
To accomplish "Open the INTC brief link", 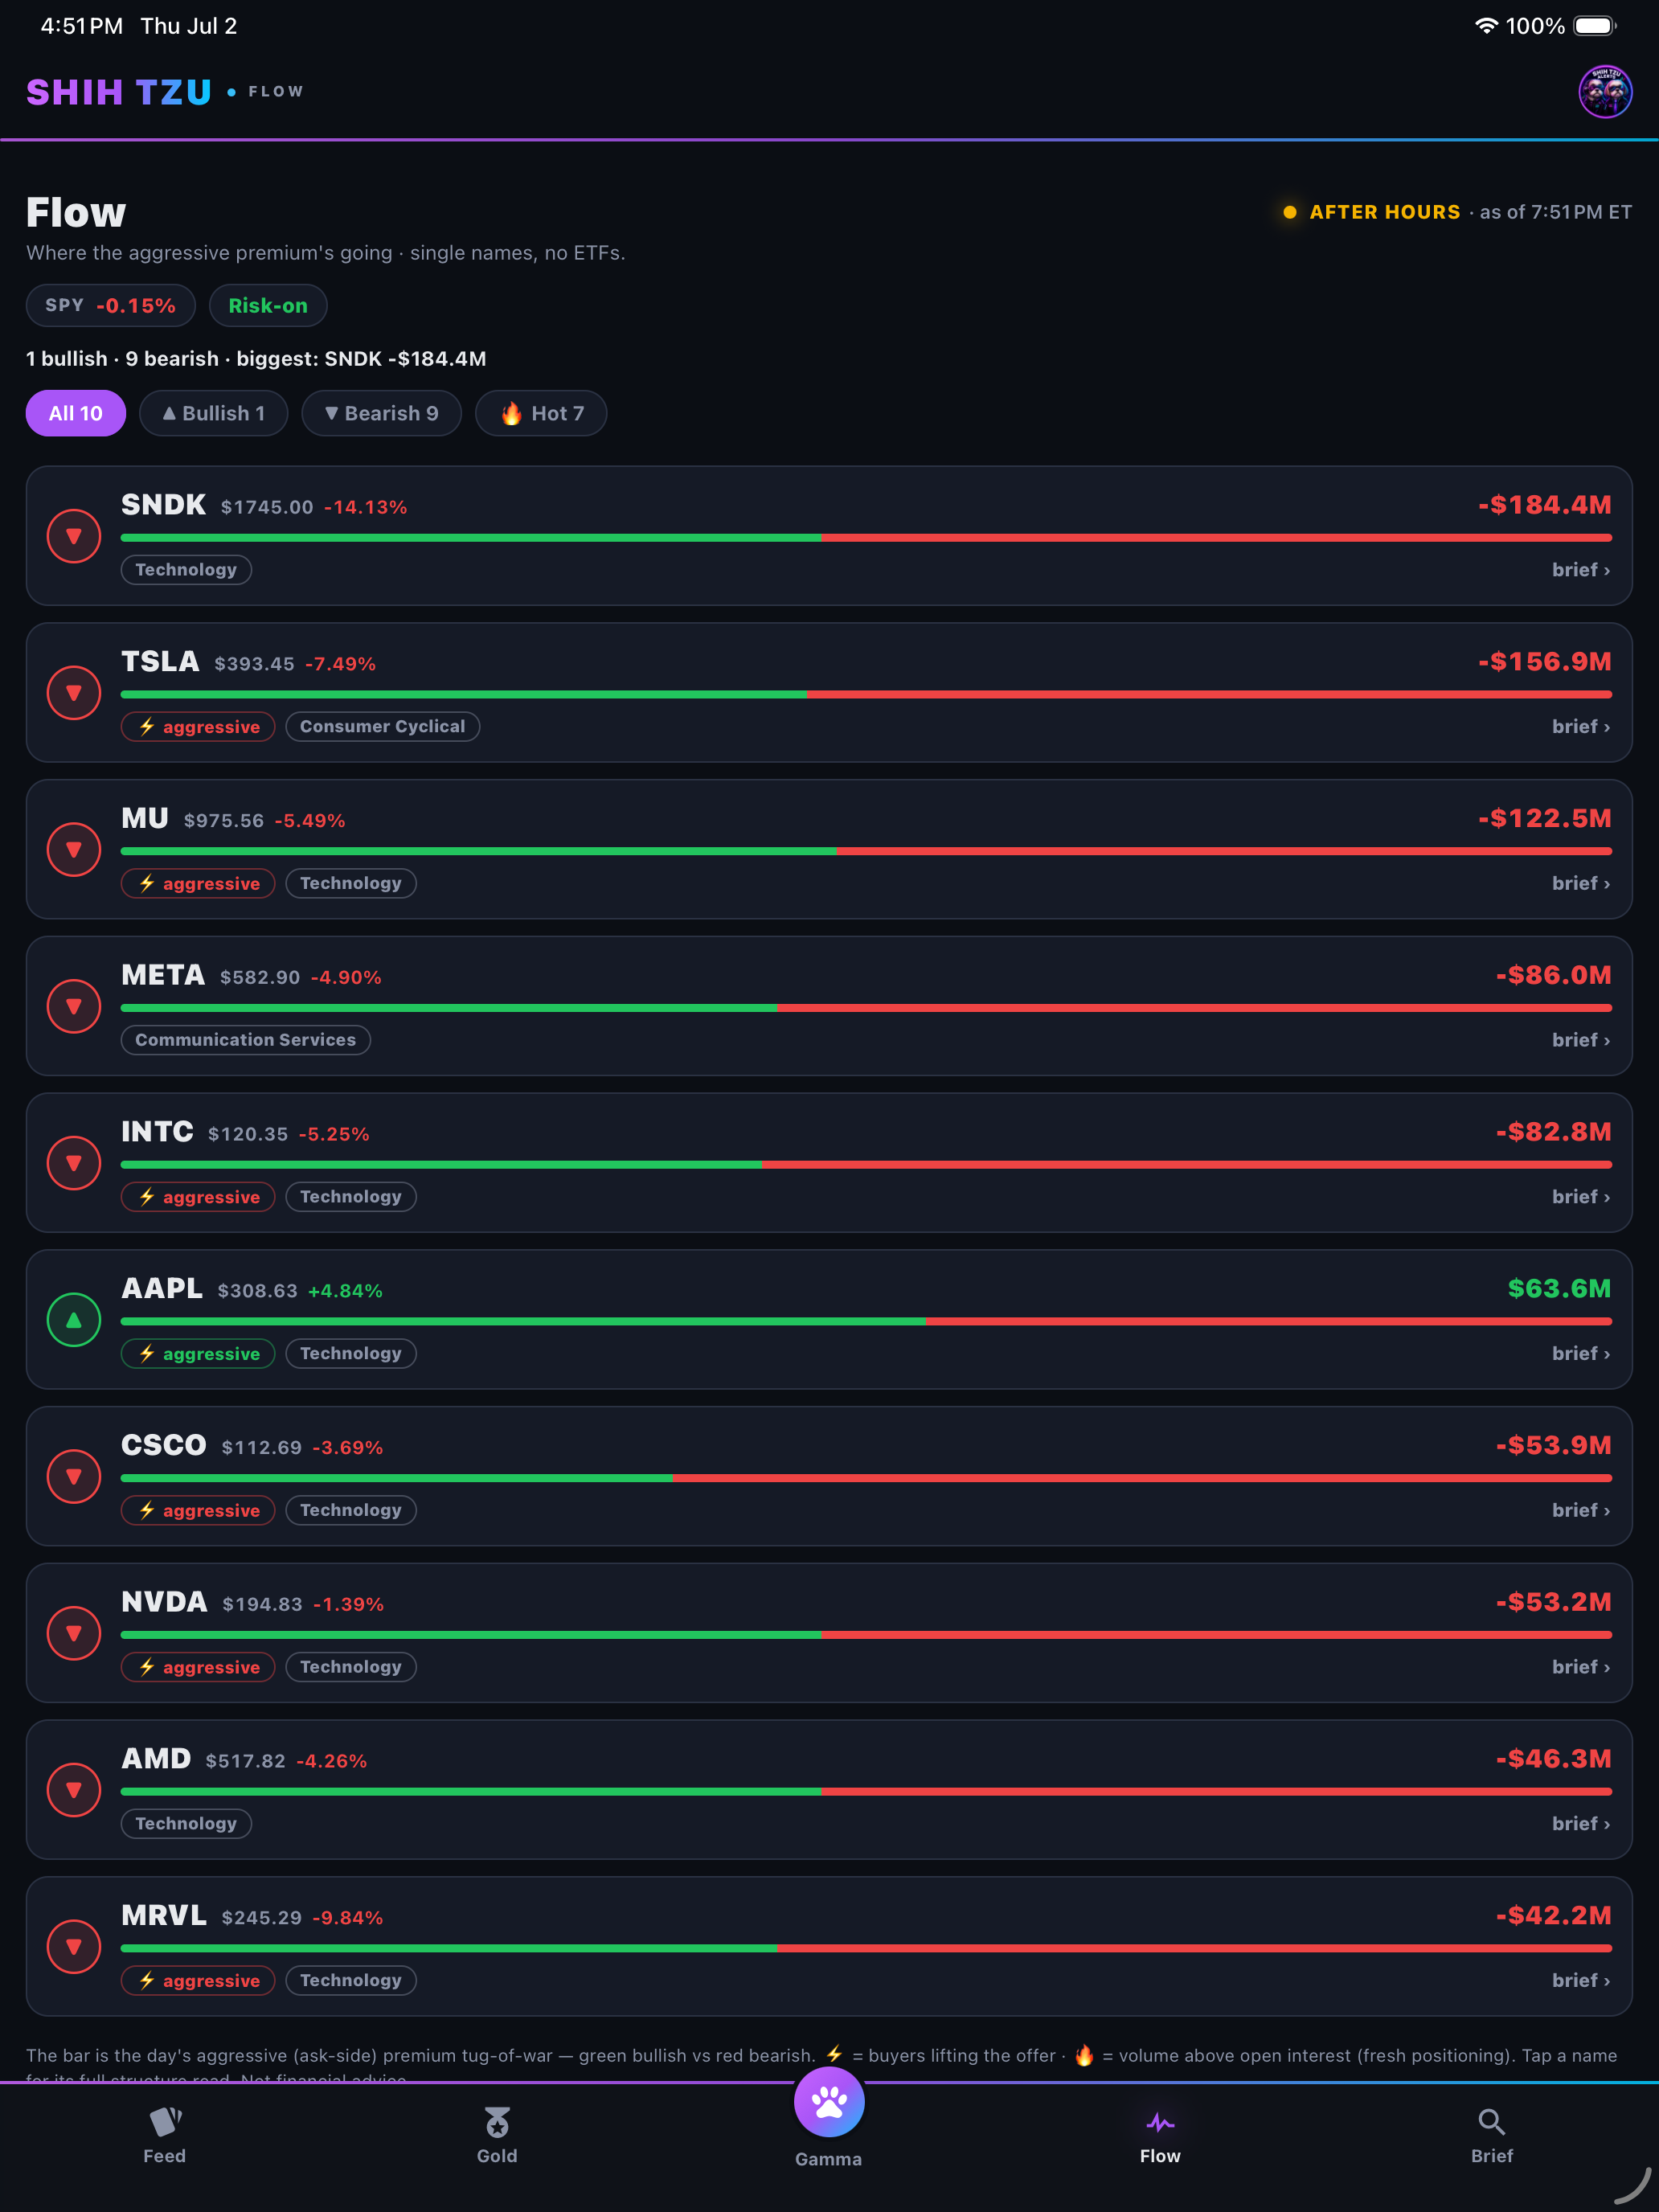I will (1581, 1197).
